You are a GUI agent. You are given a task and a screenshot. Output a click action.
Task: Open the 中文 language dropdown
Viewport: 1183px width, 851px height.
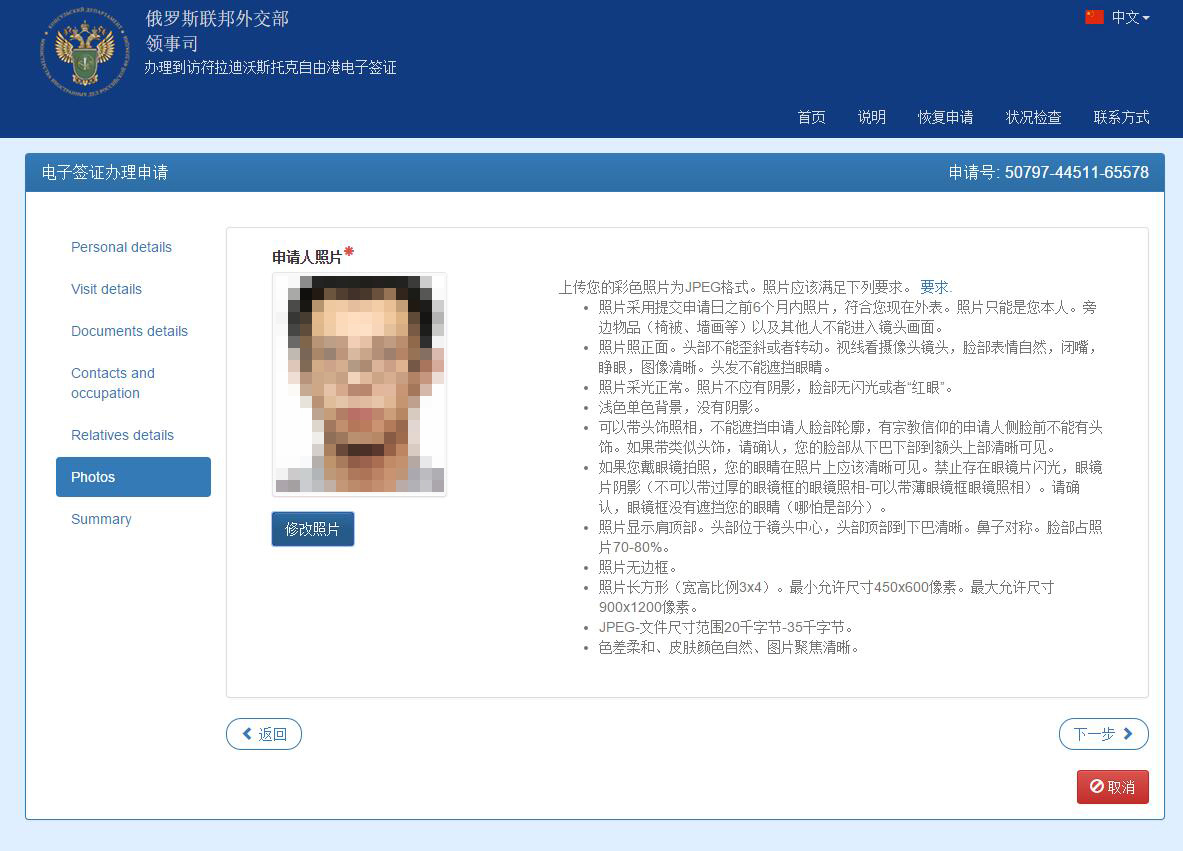[1124, 17]
